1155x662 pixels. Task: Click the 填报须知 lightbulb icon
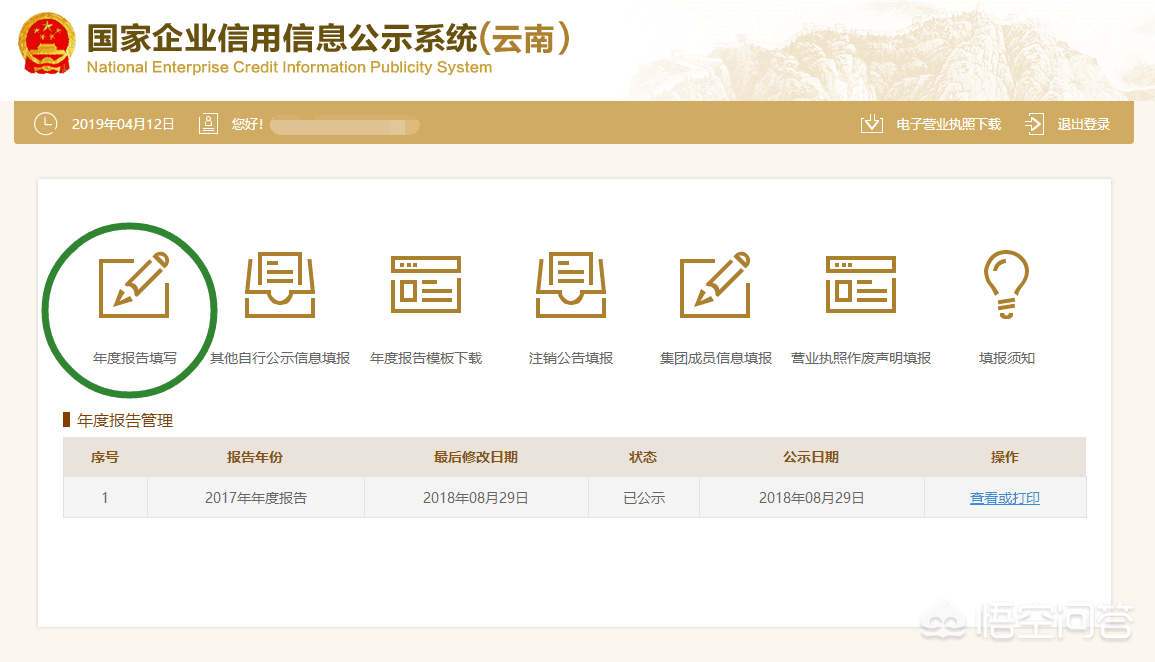click(x=1008, y=285)
